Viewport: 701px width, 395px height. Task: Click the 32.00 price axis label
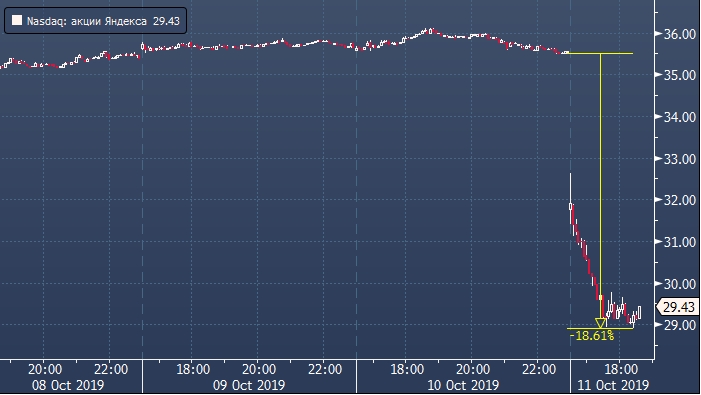(680, 200)
